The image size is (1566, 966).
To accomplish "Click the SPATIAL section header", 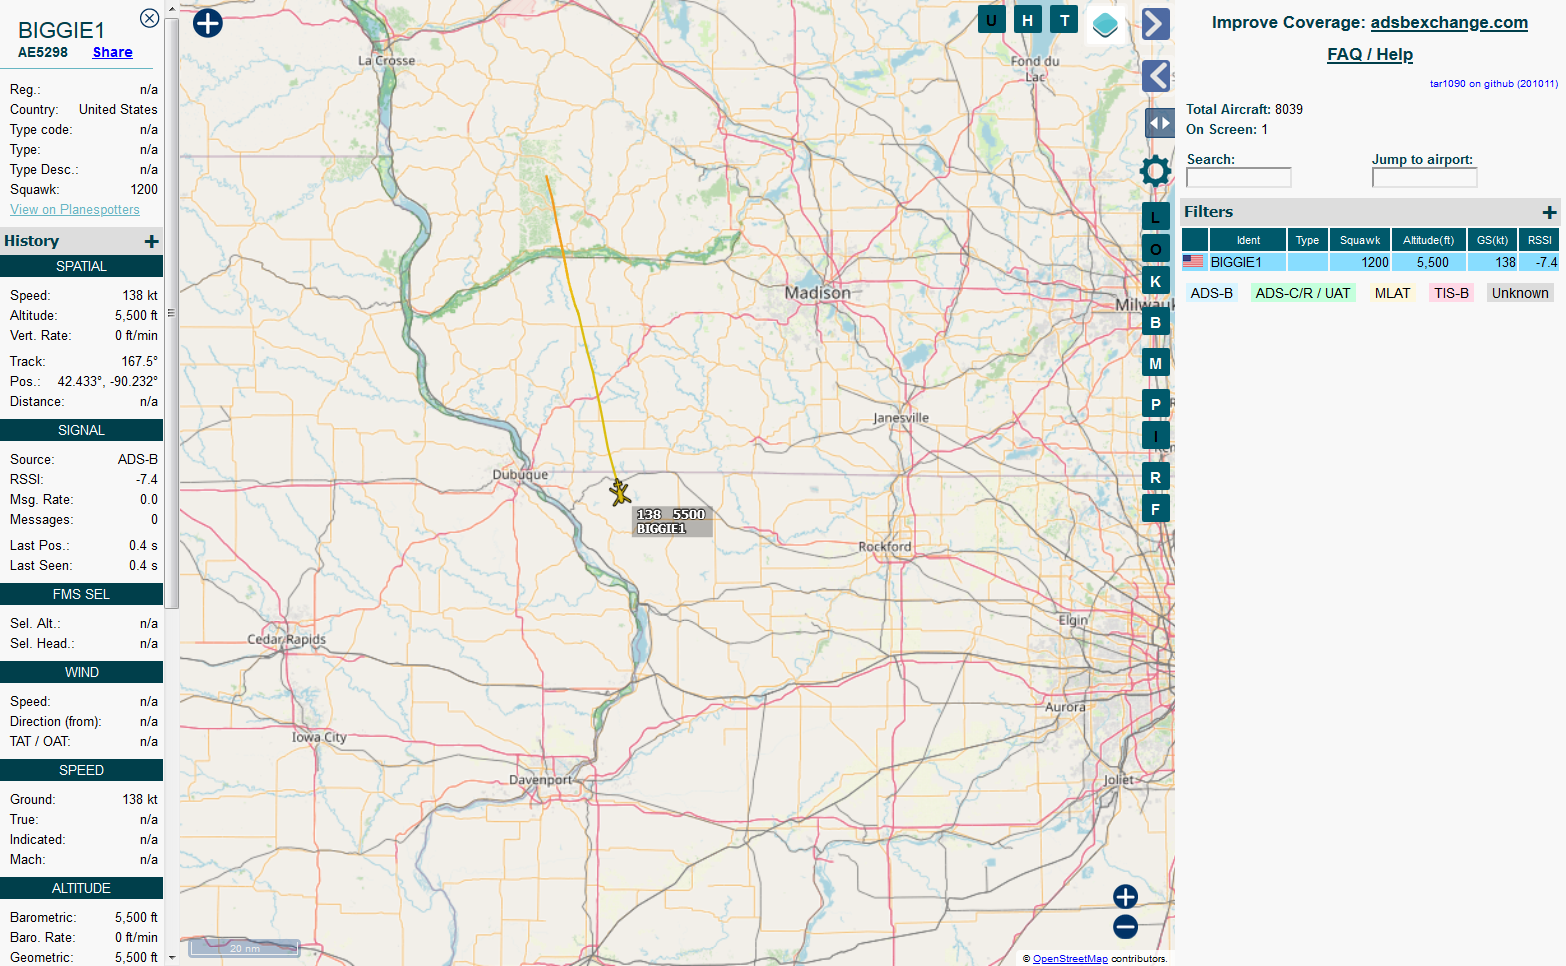I will point(81,266).
